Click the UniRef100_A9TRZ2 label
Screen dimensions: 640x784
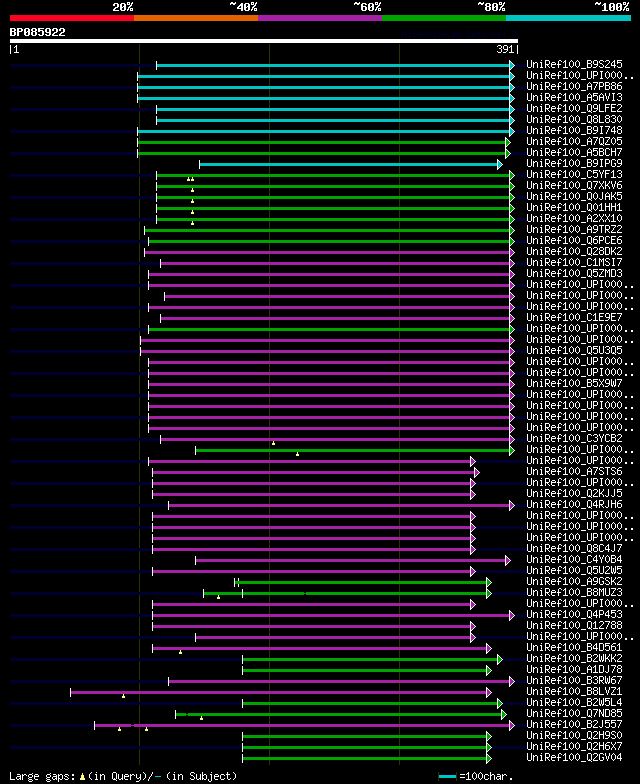[574, 230]
